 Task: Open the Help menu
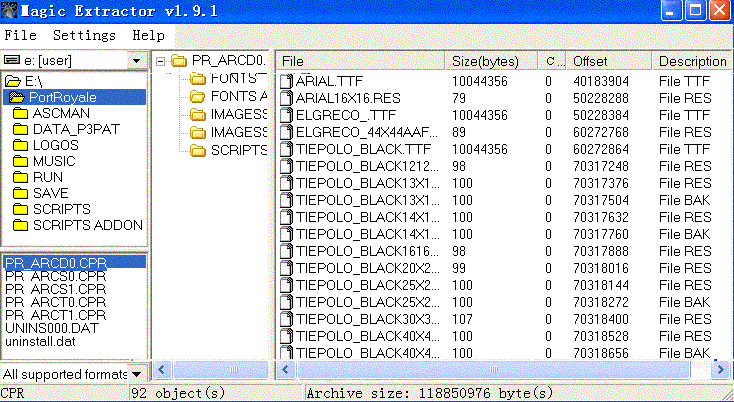tap(148, 36)
